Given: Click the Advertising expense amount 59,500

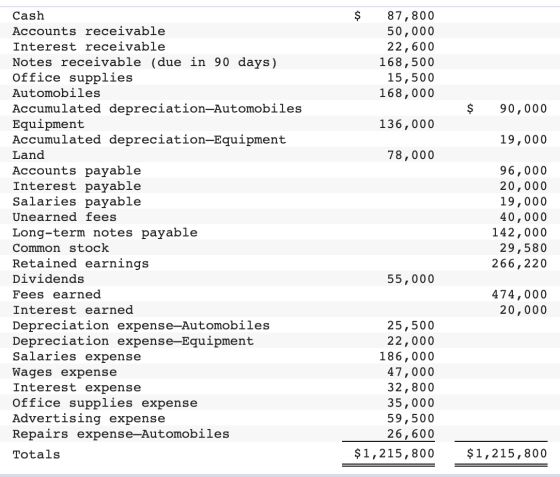Looking at the screenshot, I should [x=411, y=418].
